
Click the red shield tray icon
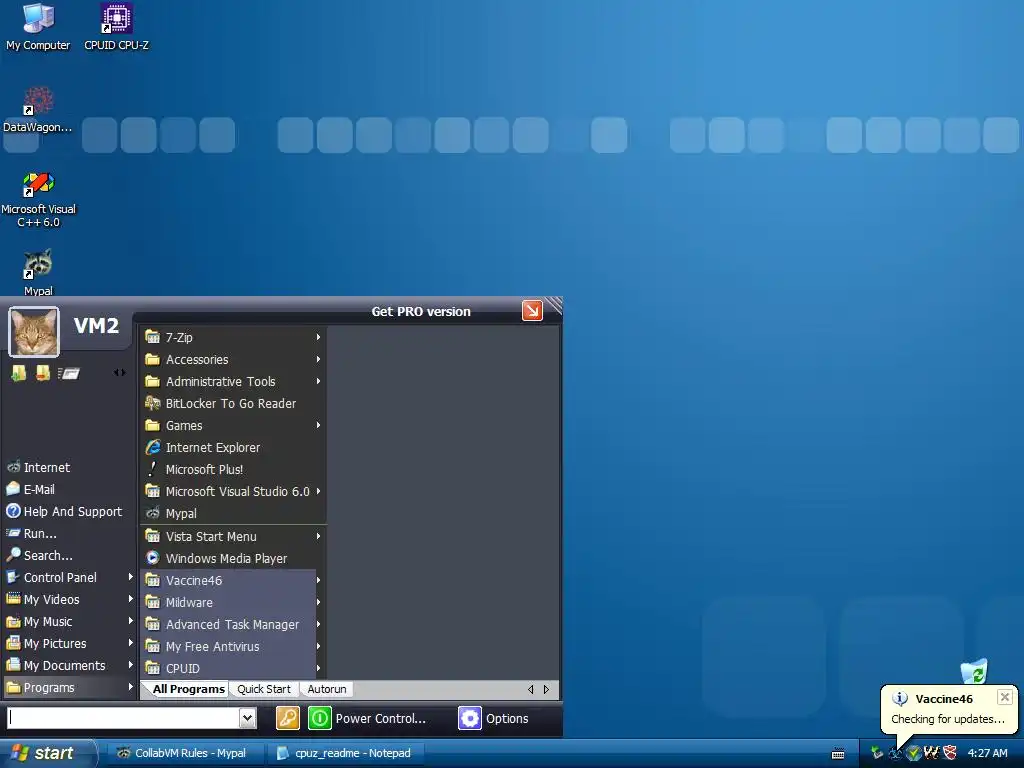pyautogui.click(x=950, y=753)
